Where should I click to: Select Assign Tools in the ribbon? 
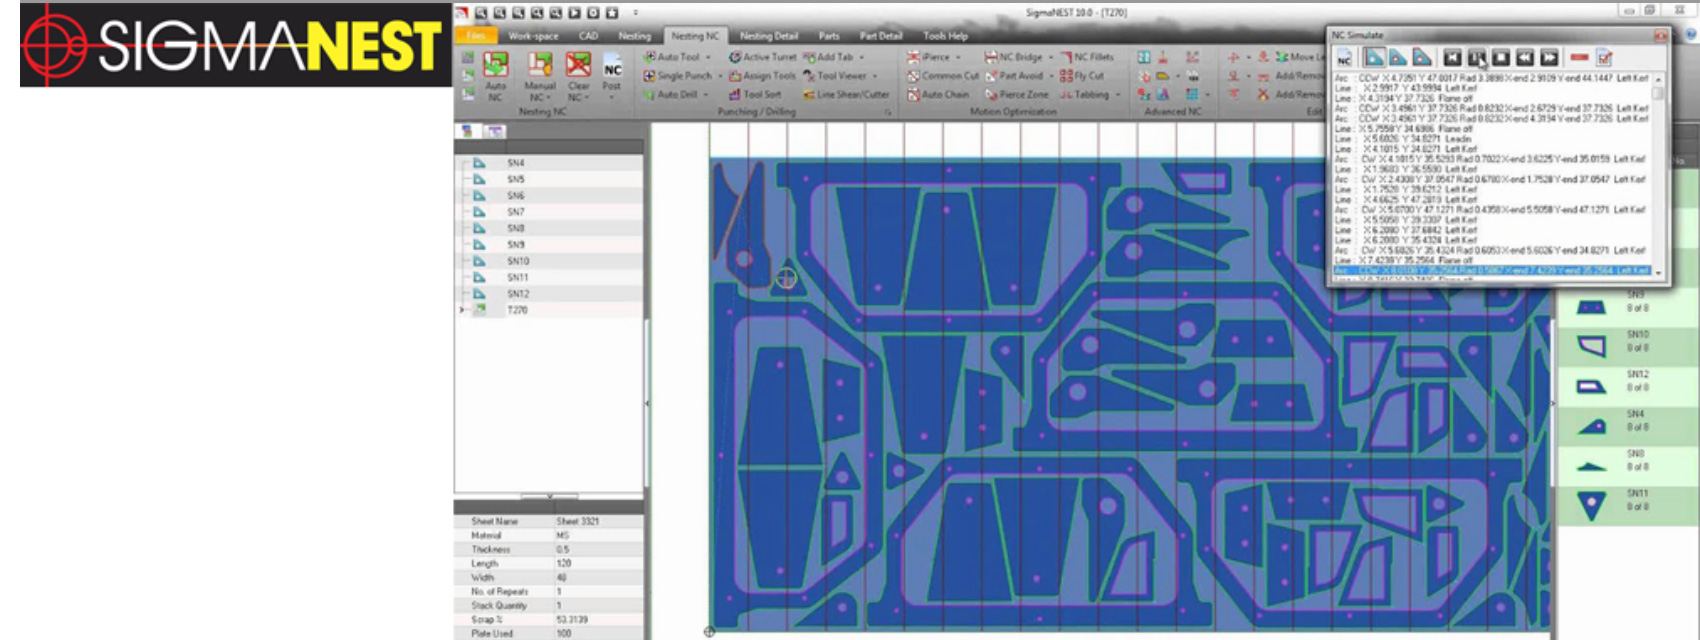click(x=763, y=76)
